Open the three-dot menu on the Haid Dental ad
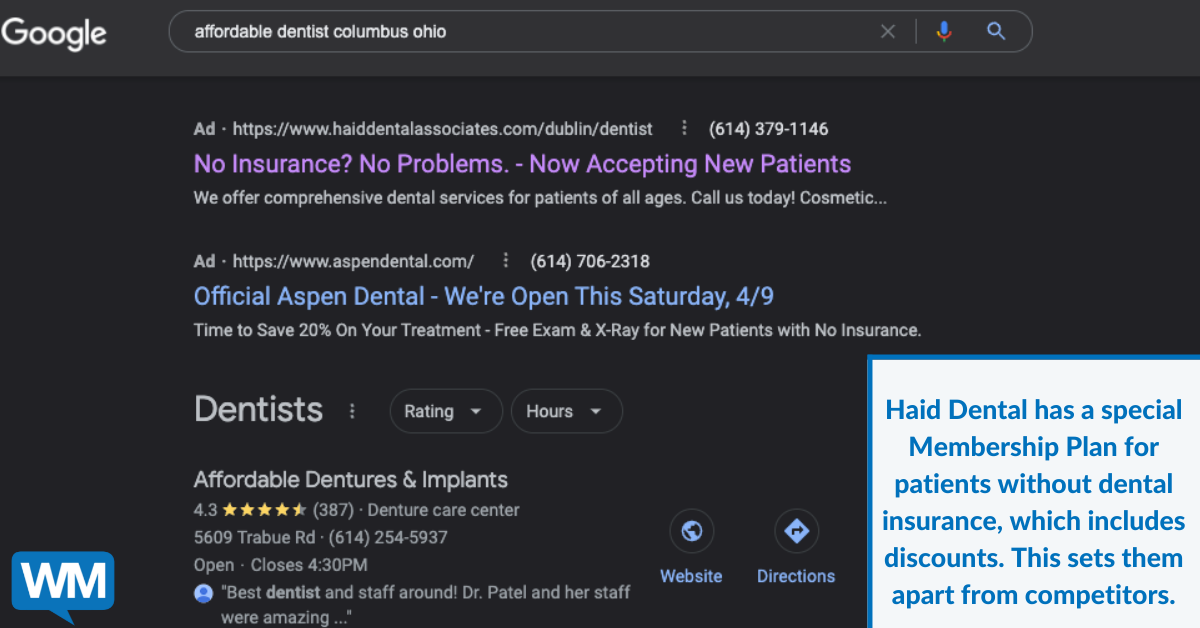 click(x=683, y=128)
